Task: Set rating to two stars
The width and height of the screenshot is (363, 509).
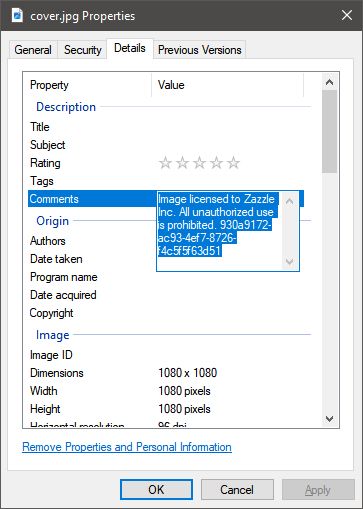Action: tap(182, 163)
